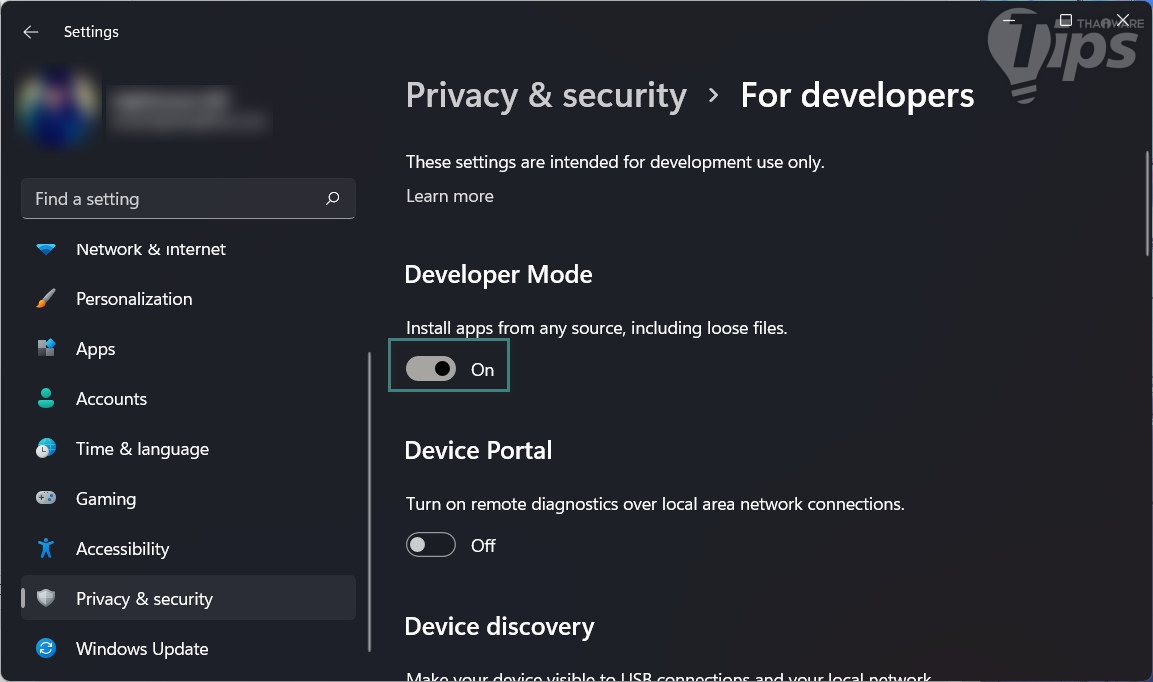
Task: Click the back arrow in Settings
Action: coord(31,32)
